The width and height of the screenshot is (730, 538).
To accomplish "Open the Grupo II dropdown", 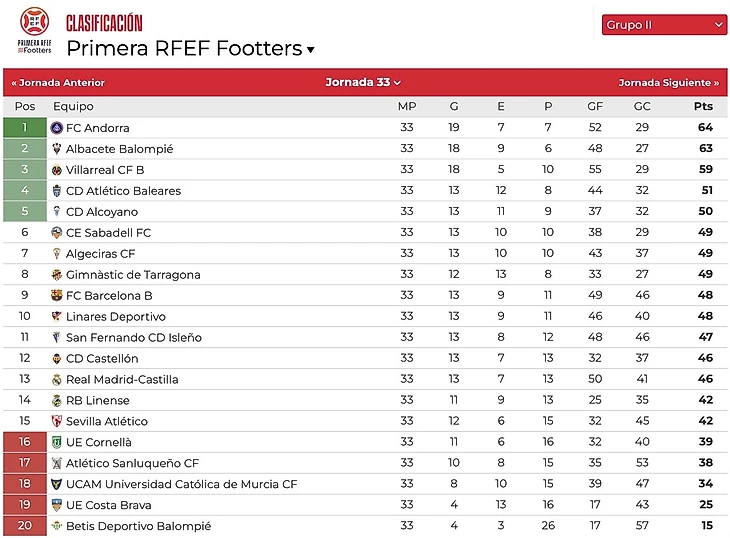I will pyautogui.click(x=664, y=25).
